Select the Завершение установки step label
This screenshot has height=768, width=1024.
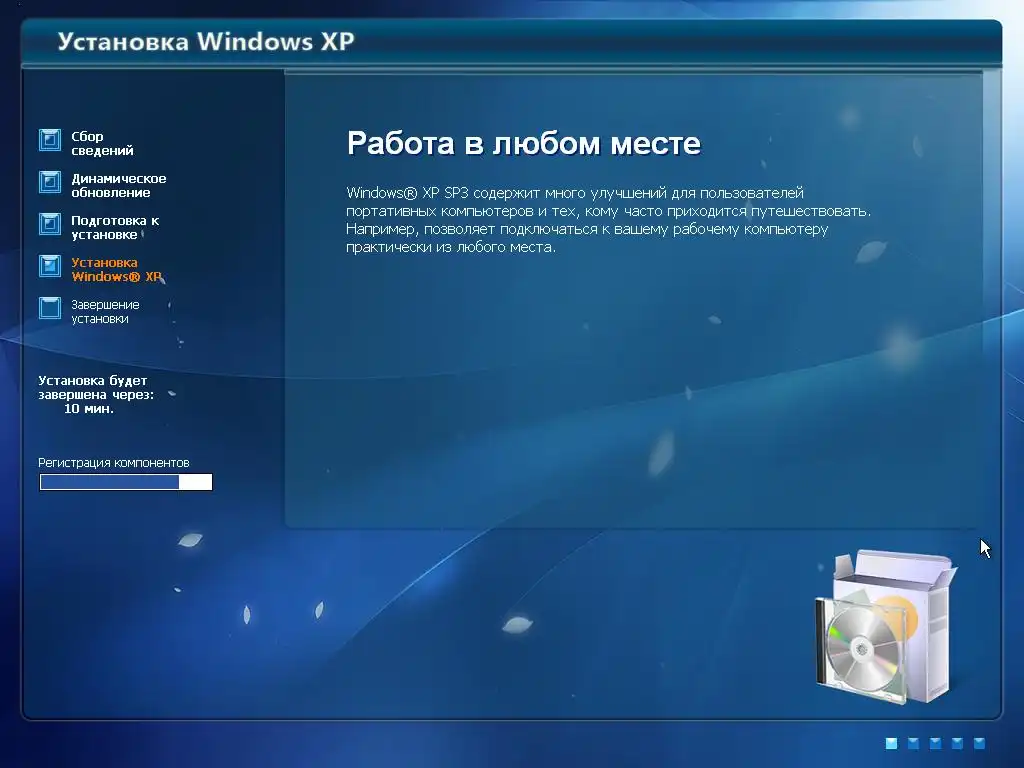coord(104,312)
